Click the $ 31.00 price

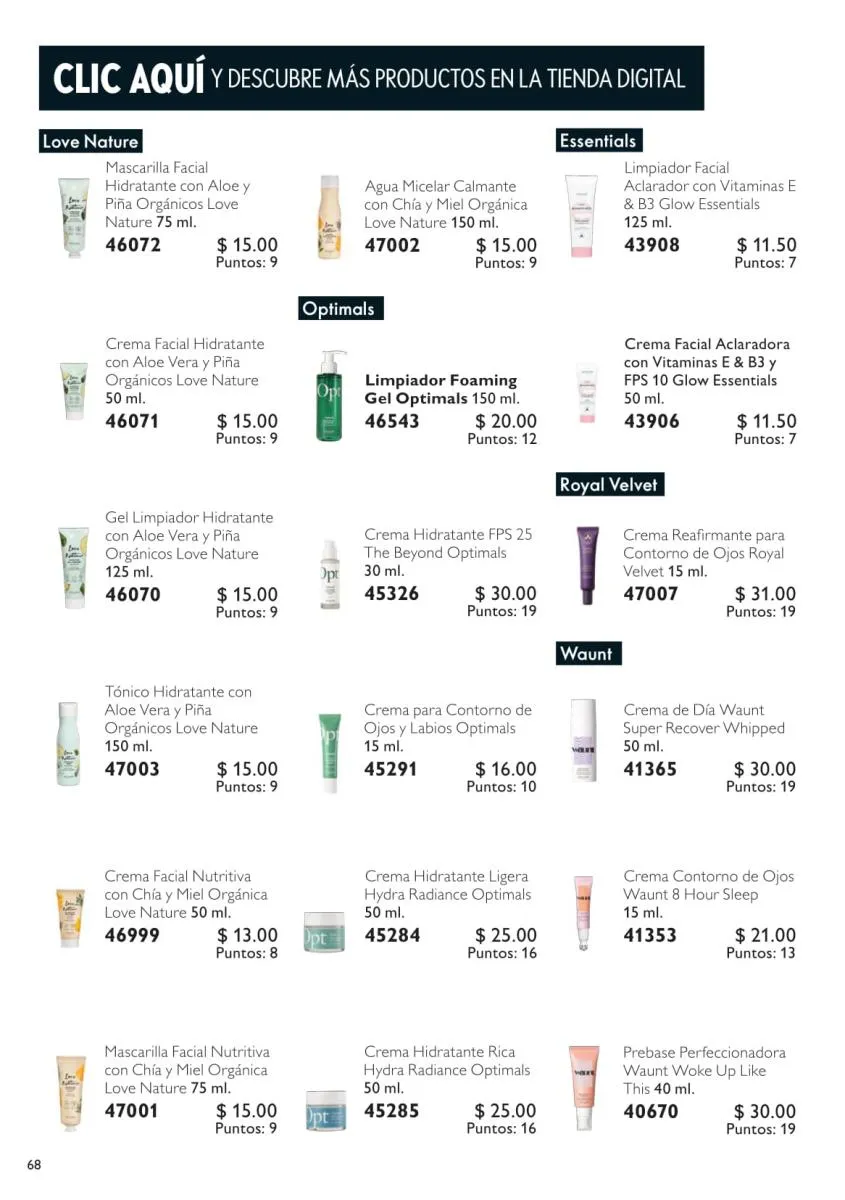click(765, 594)
